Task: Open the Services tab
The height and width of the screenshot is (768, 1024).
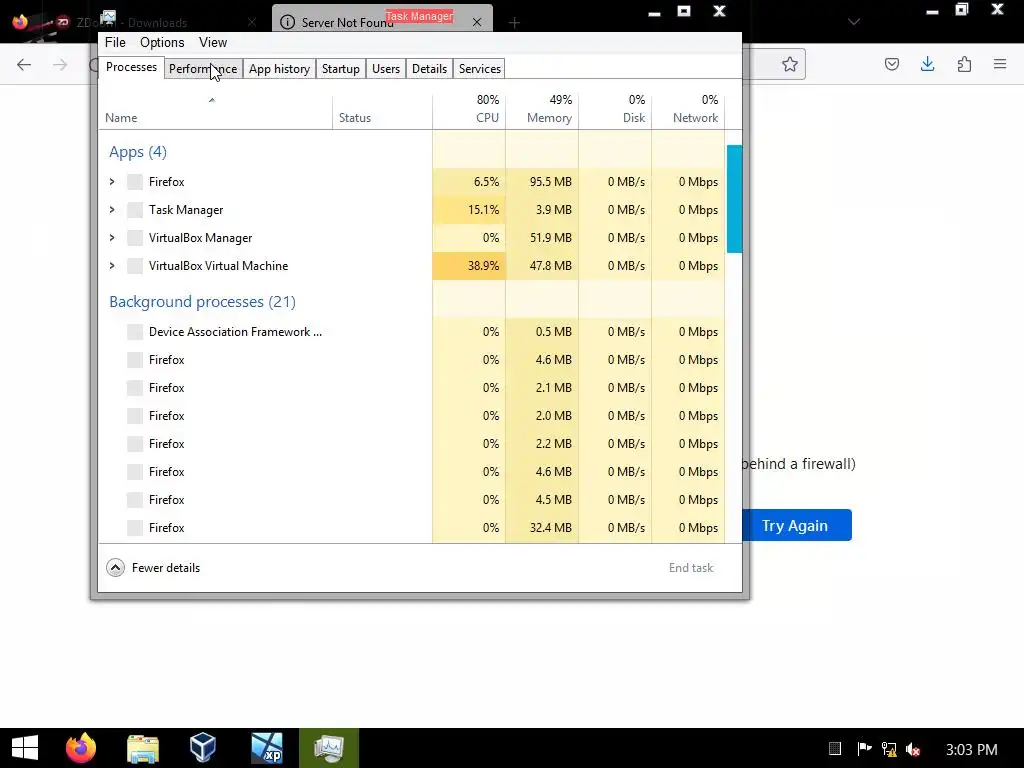Action: point(479,69)
